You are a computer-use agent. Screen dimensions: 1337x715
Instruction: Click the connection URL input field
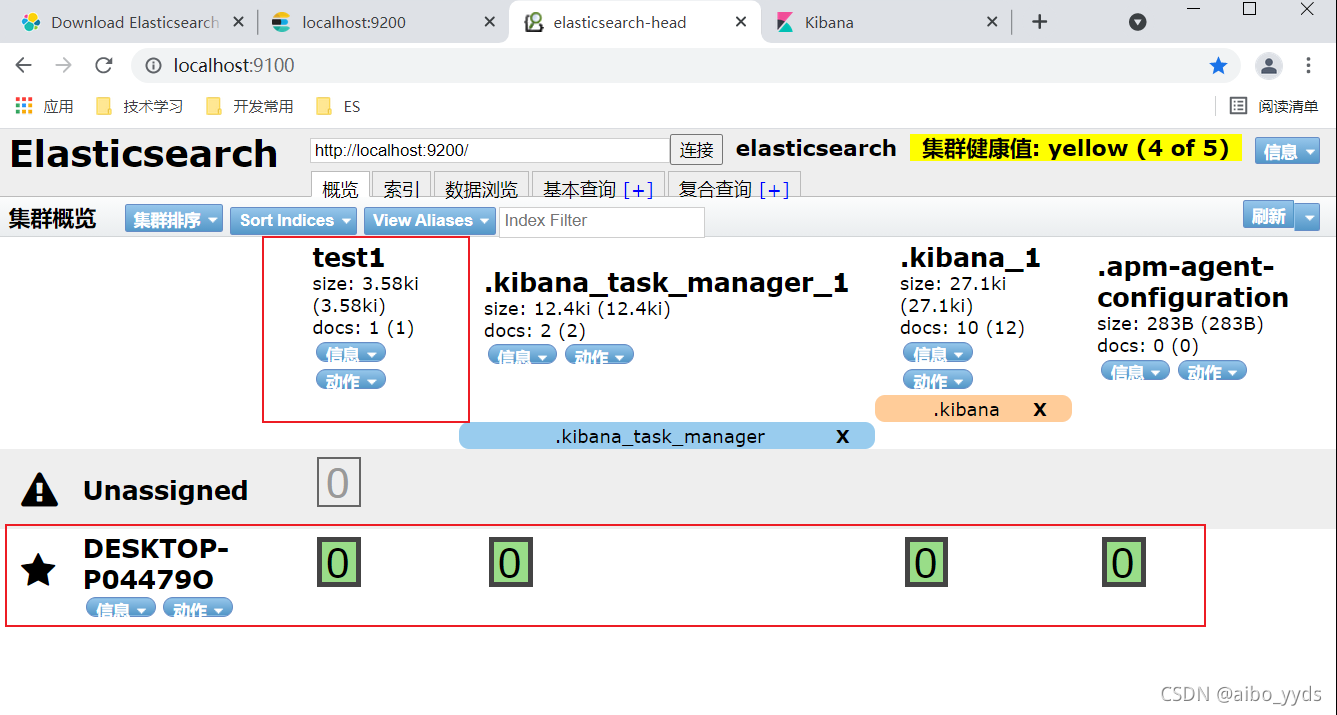click(x=490, y=150)
